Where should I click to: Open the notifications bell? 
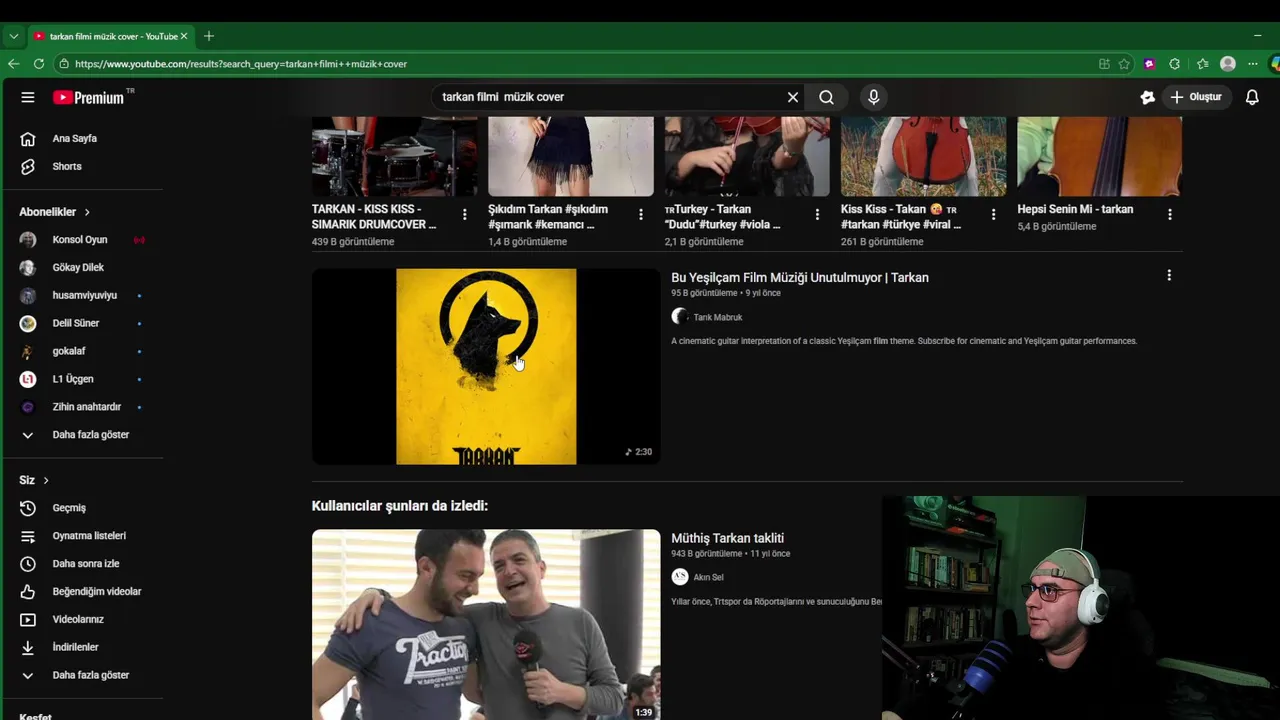coord(1252,97)
